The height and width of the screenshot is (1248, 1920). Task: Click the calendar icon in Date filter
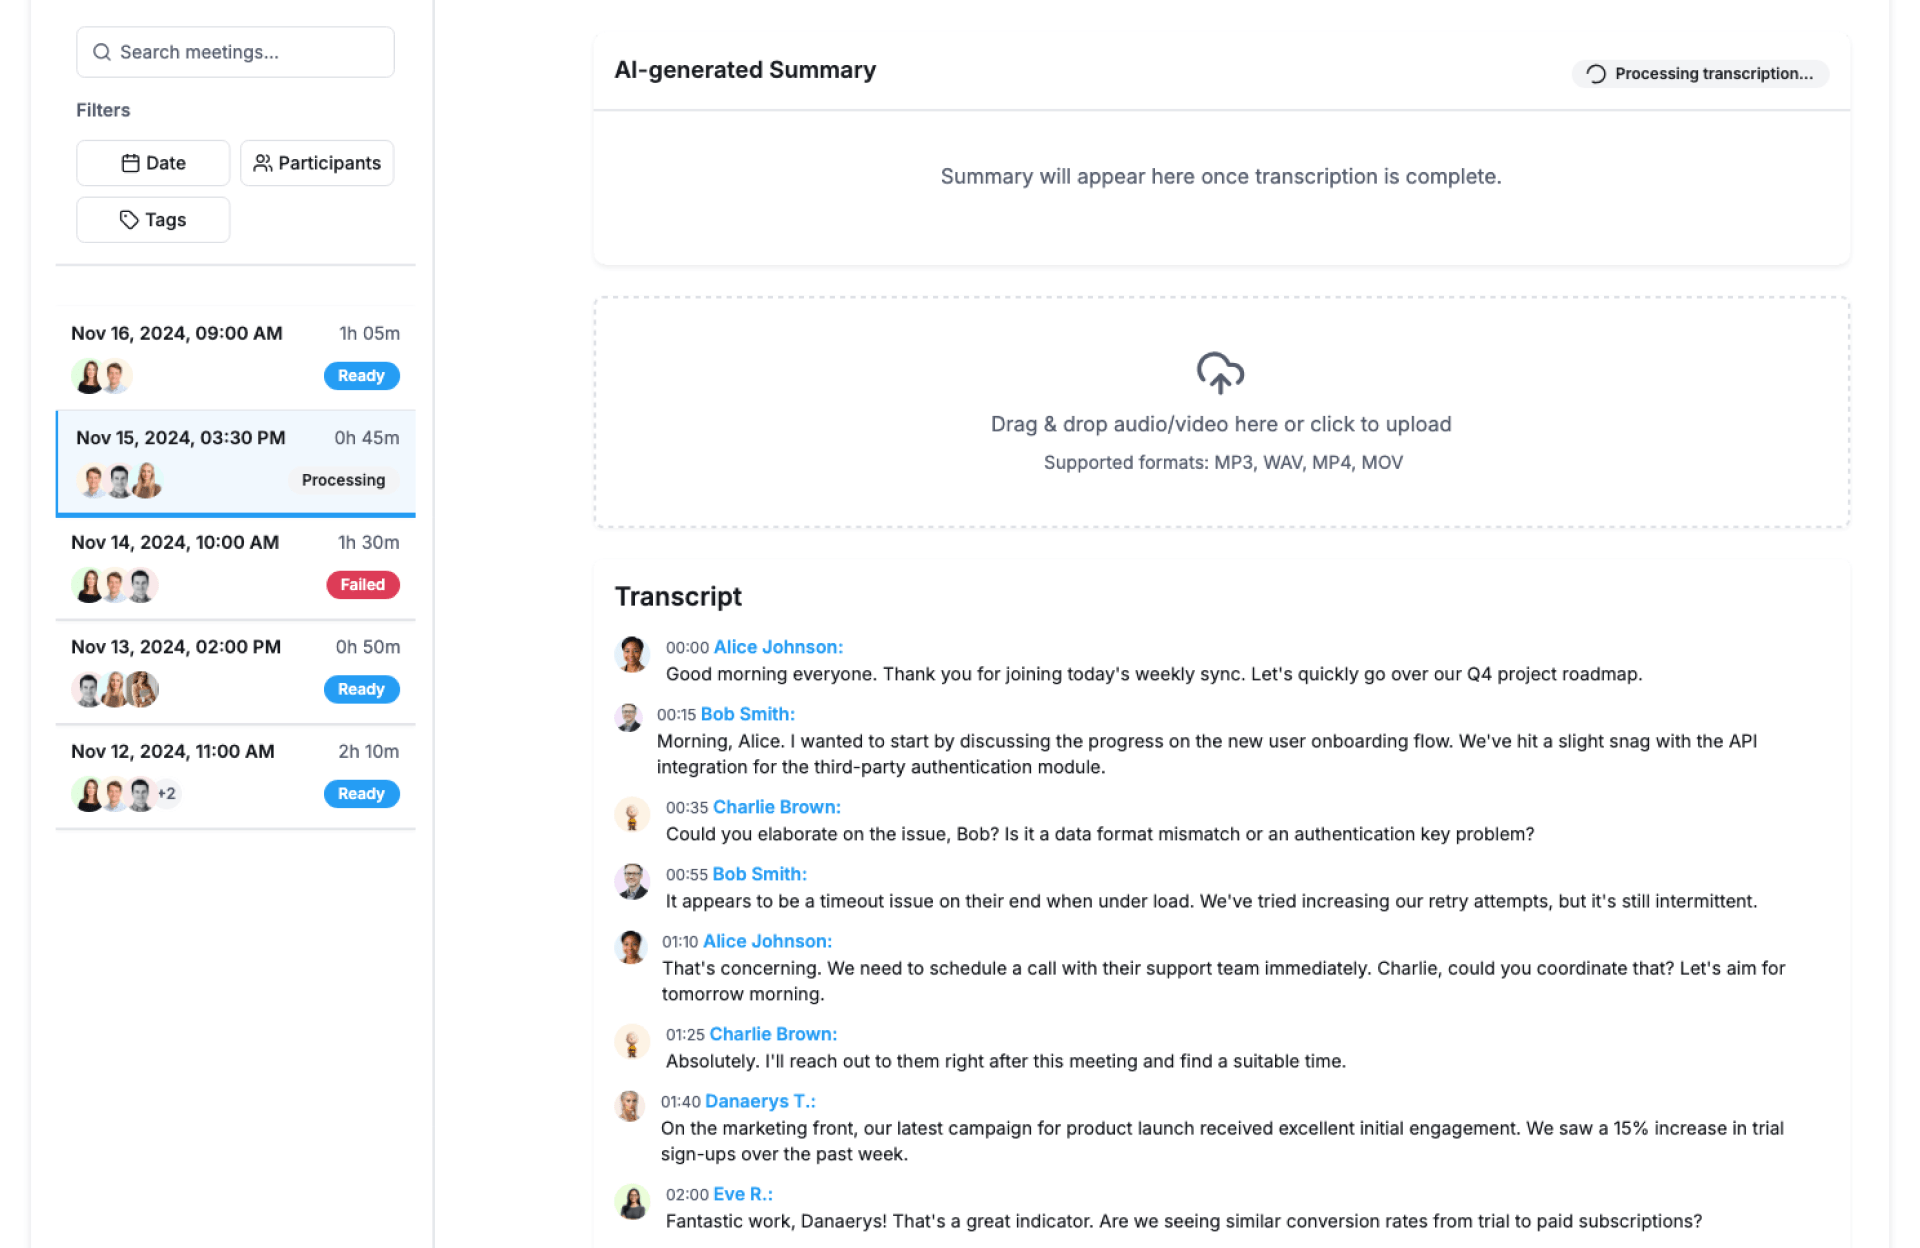click(x=130, y=163)
